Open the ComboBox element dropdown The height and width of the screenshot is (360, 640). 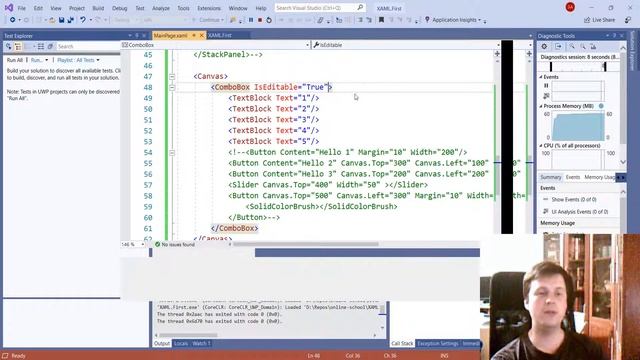(307, 45)
